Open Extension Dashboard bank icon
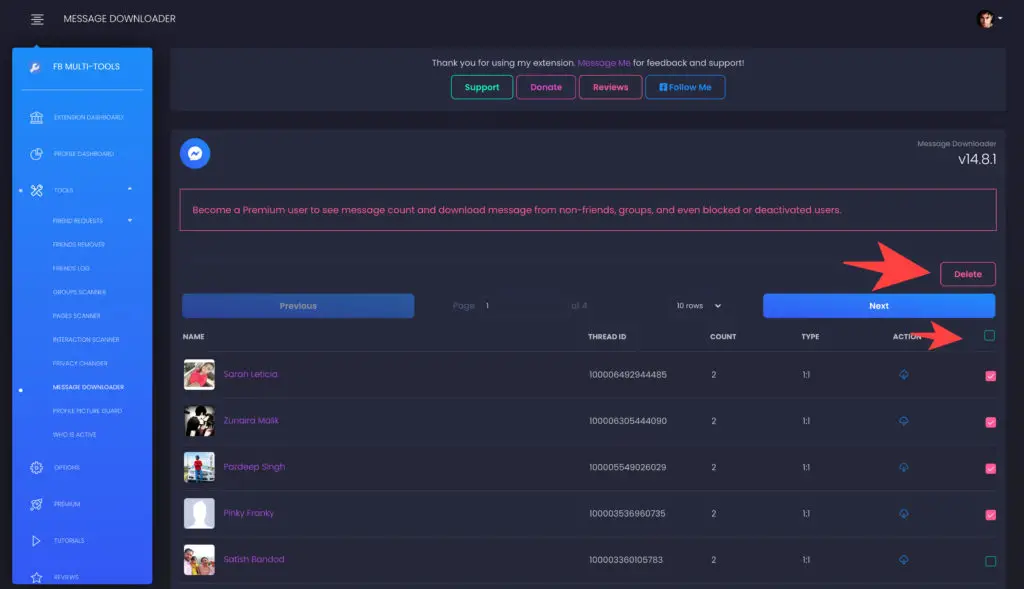 click(x=37, y=118)
